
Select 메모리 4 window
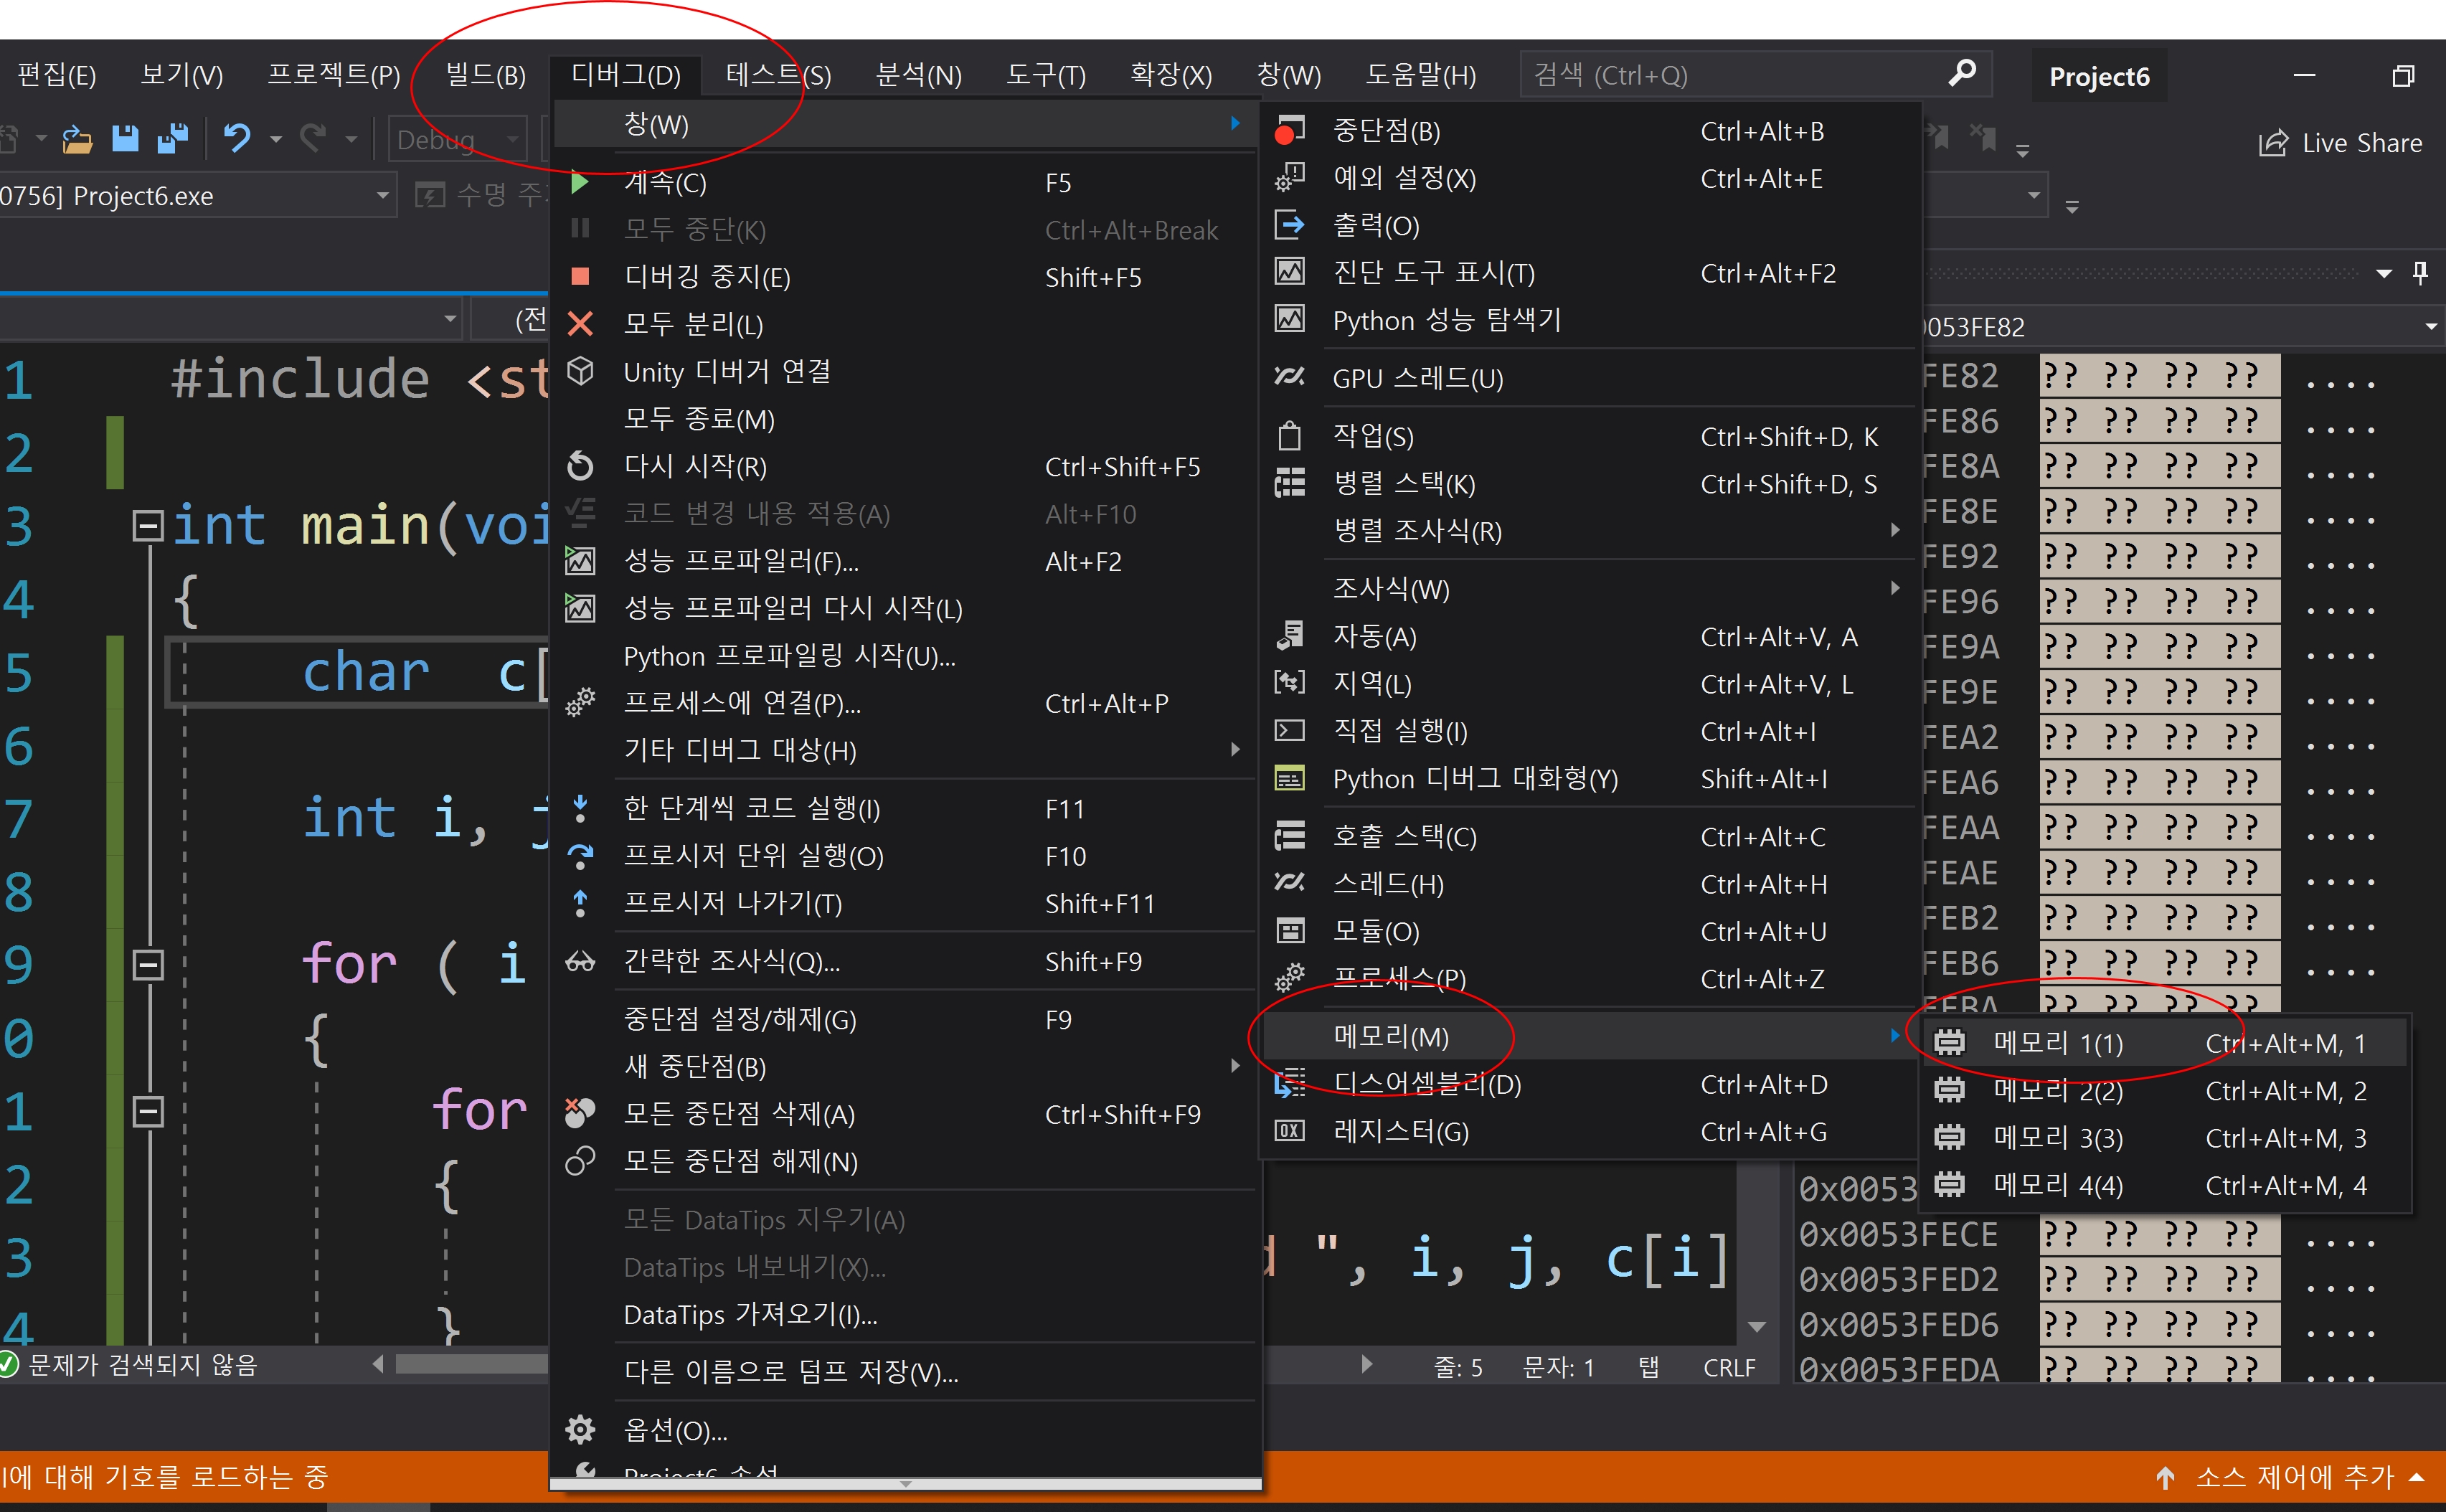2164,1185
